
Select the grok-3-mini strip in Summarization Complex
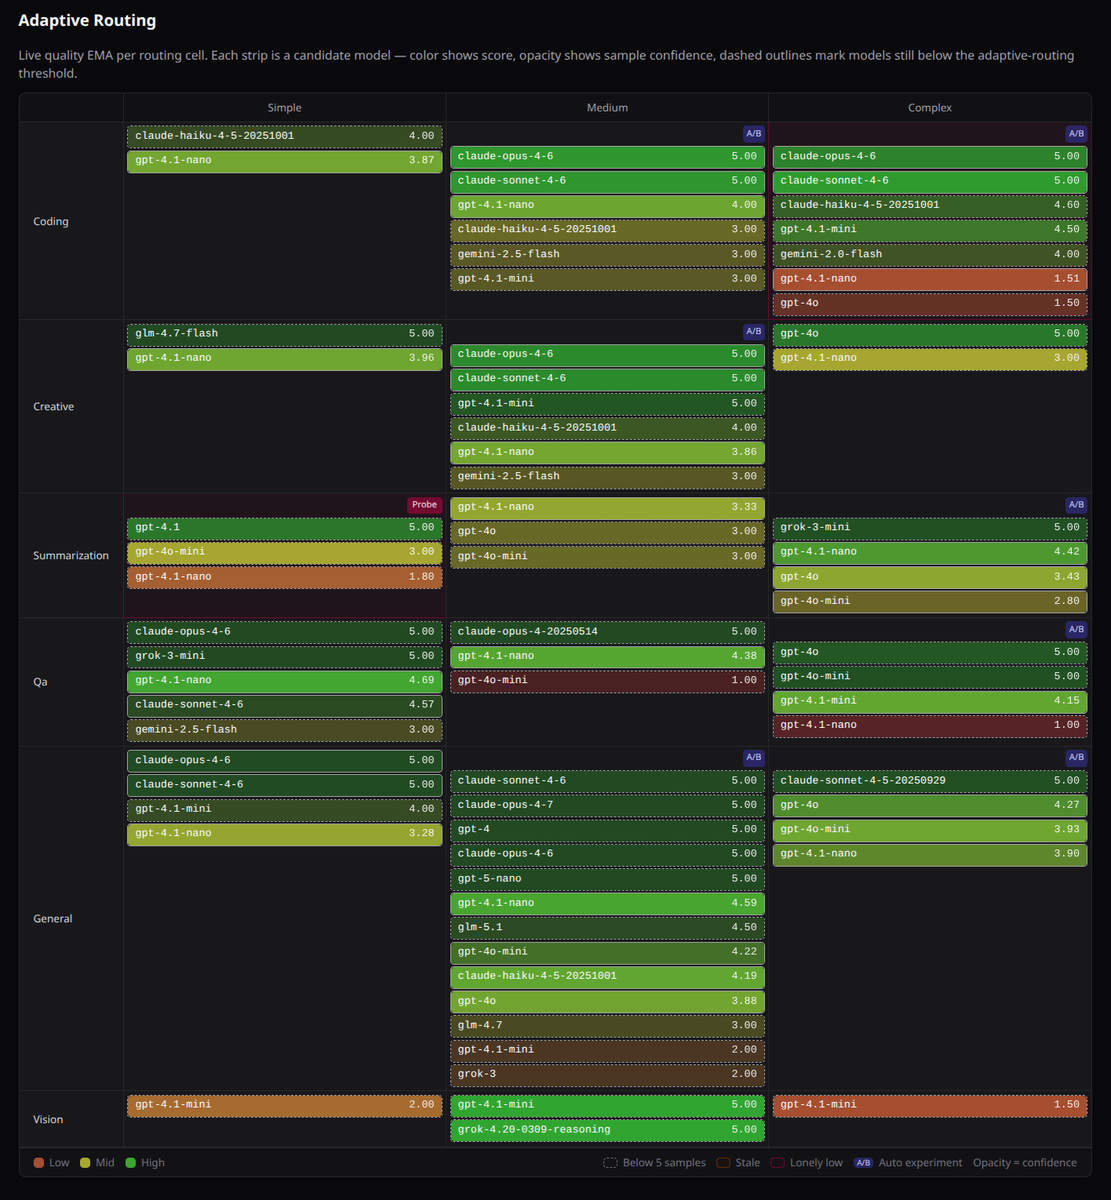(930, 528)
